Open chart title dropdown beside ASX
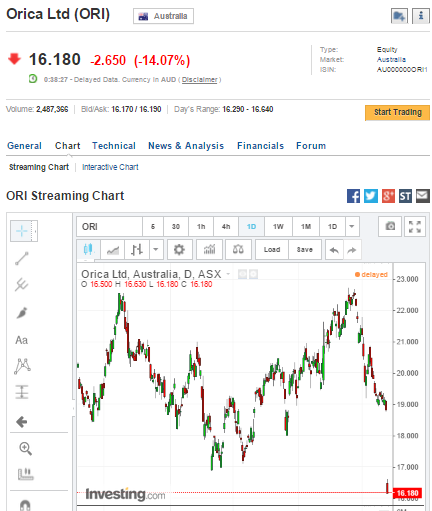The height and width of the screenshot is (511, 432). pyautogui.click(x=228, y=274)
